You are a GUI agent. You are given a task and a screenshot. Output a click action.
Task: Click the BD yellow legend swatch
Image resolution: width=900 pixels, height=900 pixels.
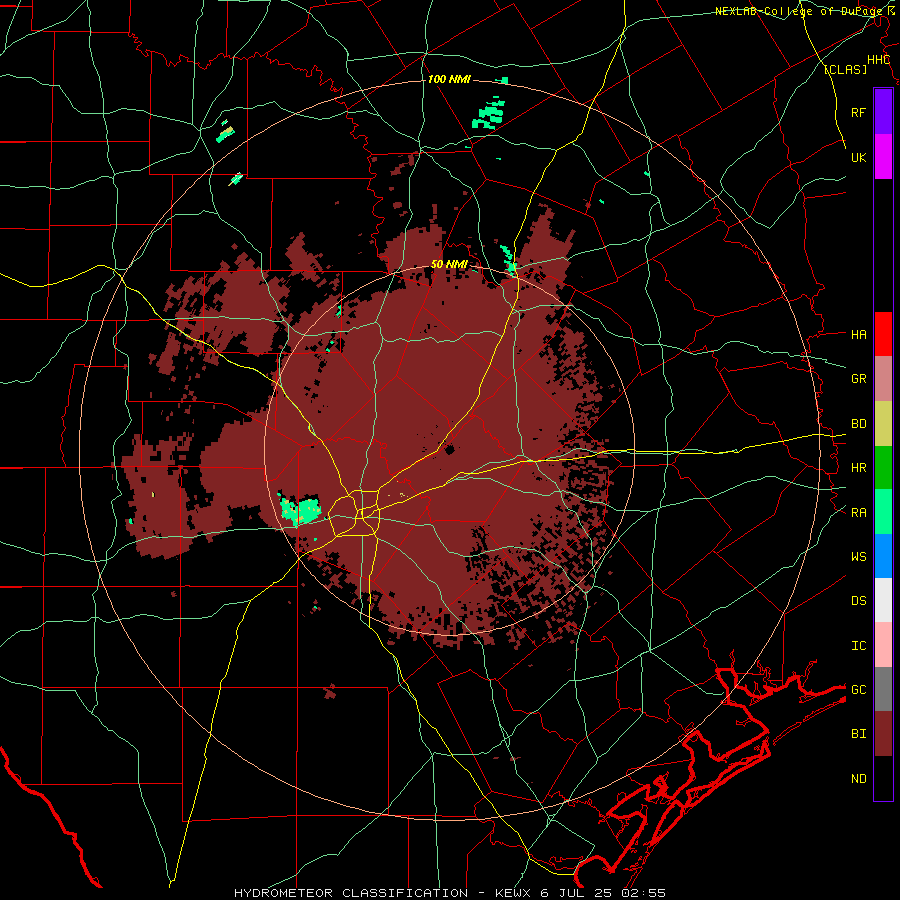point(883,424)
